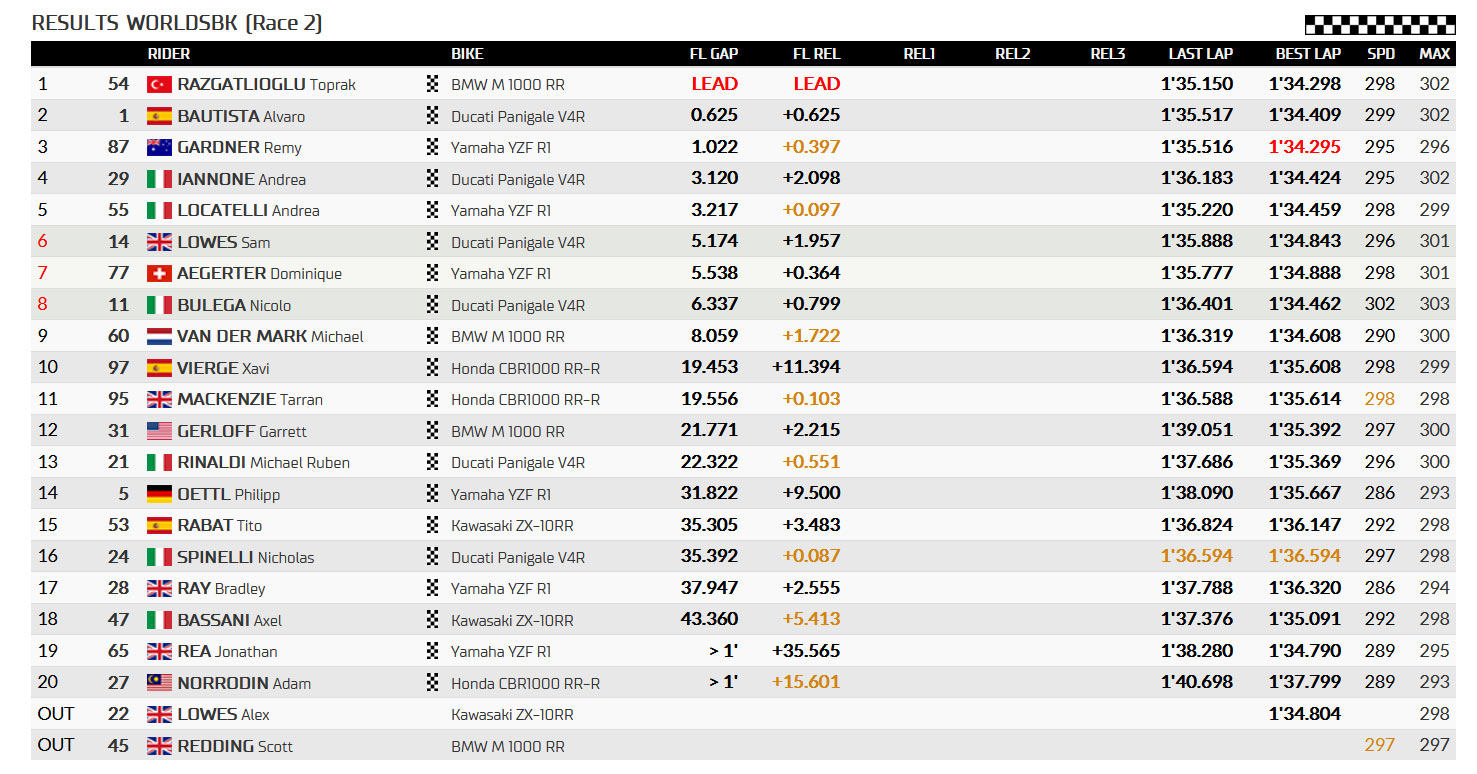
Task: Select rider name BAUTISTA Alvaro
Action: click(x=241, y=116)
